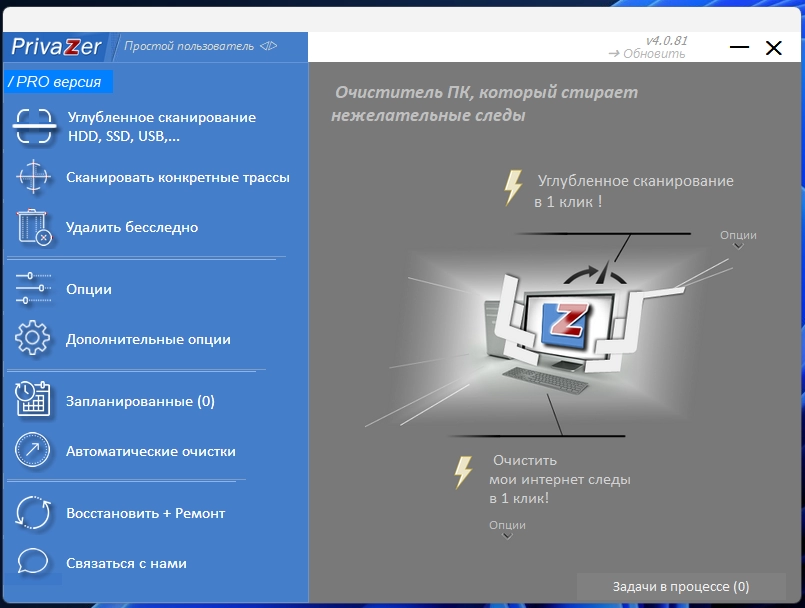
Task: Click the lightning bolt next to Очистить
Action: coord(463,472)
